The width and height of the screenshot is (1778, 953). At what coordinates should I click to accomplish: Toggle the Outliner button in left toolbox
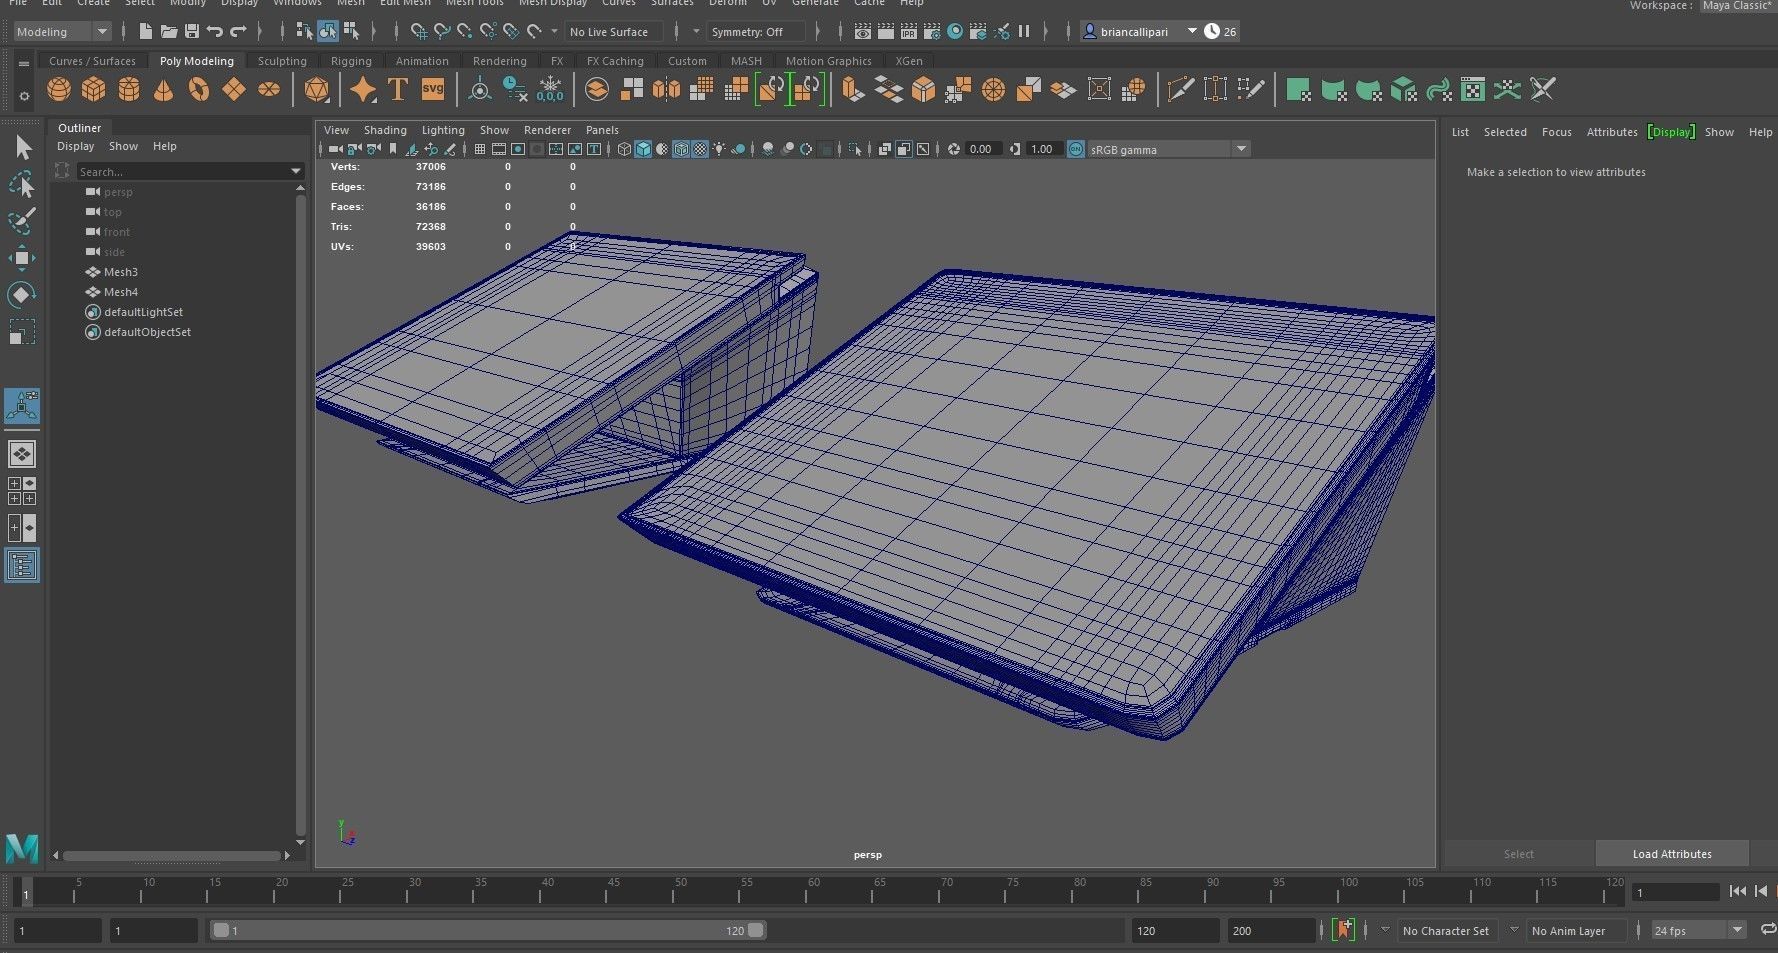(x=22, y=566)
